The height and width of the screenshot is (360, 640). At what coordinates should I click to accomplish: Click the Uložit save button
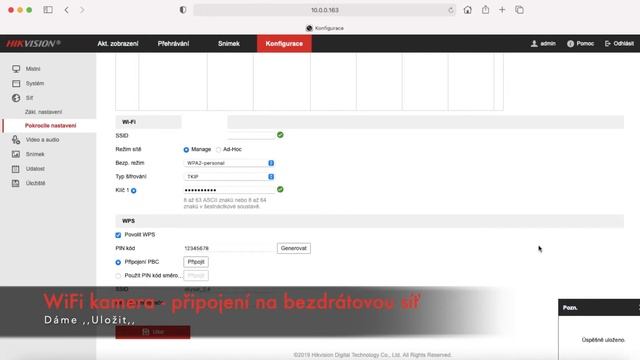pyautogui.click(x=153, y=332)
